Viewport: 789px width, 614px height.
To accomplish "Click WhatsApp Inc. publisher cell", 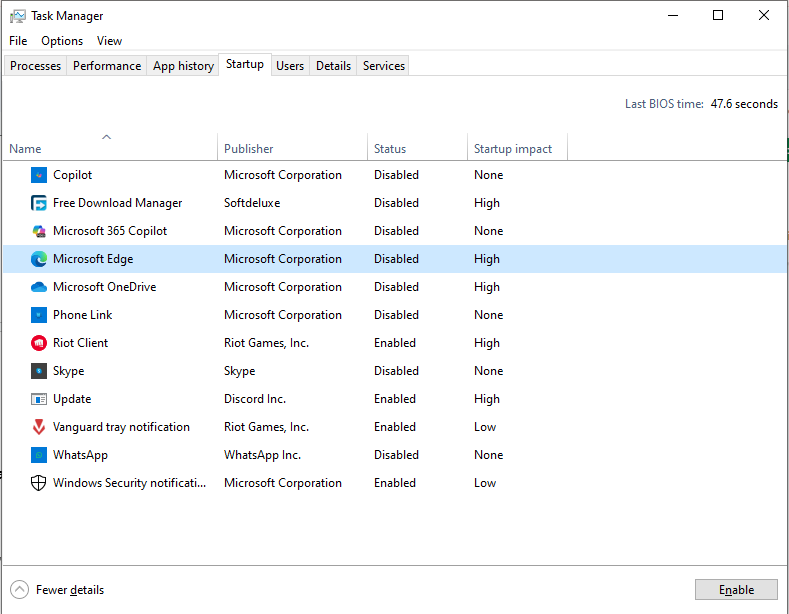I will 263,455.
